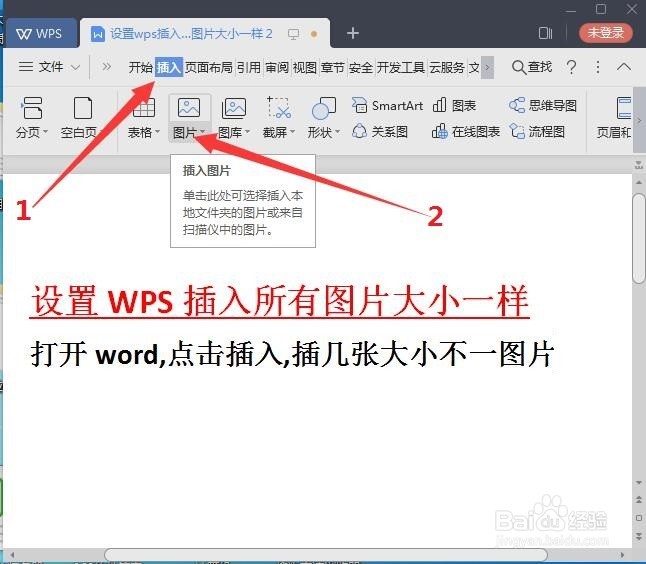
Task: Click the previous page double-up arrow
Action: pos(639,499)
